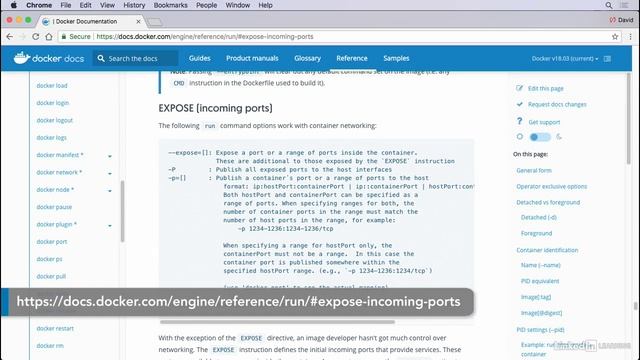
Task: Open docker port sidebar link
Action: 52,242
